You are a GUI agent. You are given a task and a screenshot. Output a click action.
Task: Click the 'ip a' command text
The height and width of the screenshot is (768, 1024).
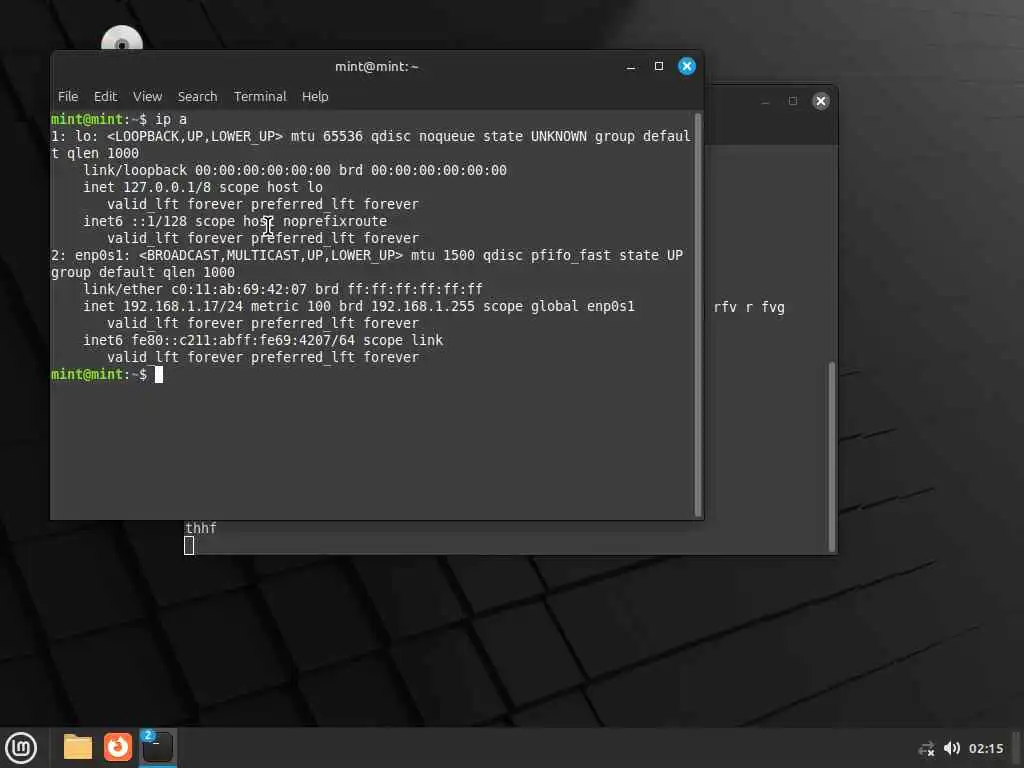[170, 120]
